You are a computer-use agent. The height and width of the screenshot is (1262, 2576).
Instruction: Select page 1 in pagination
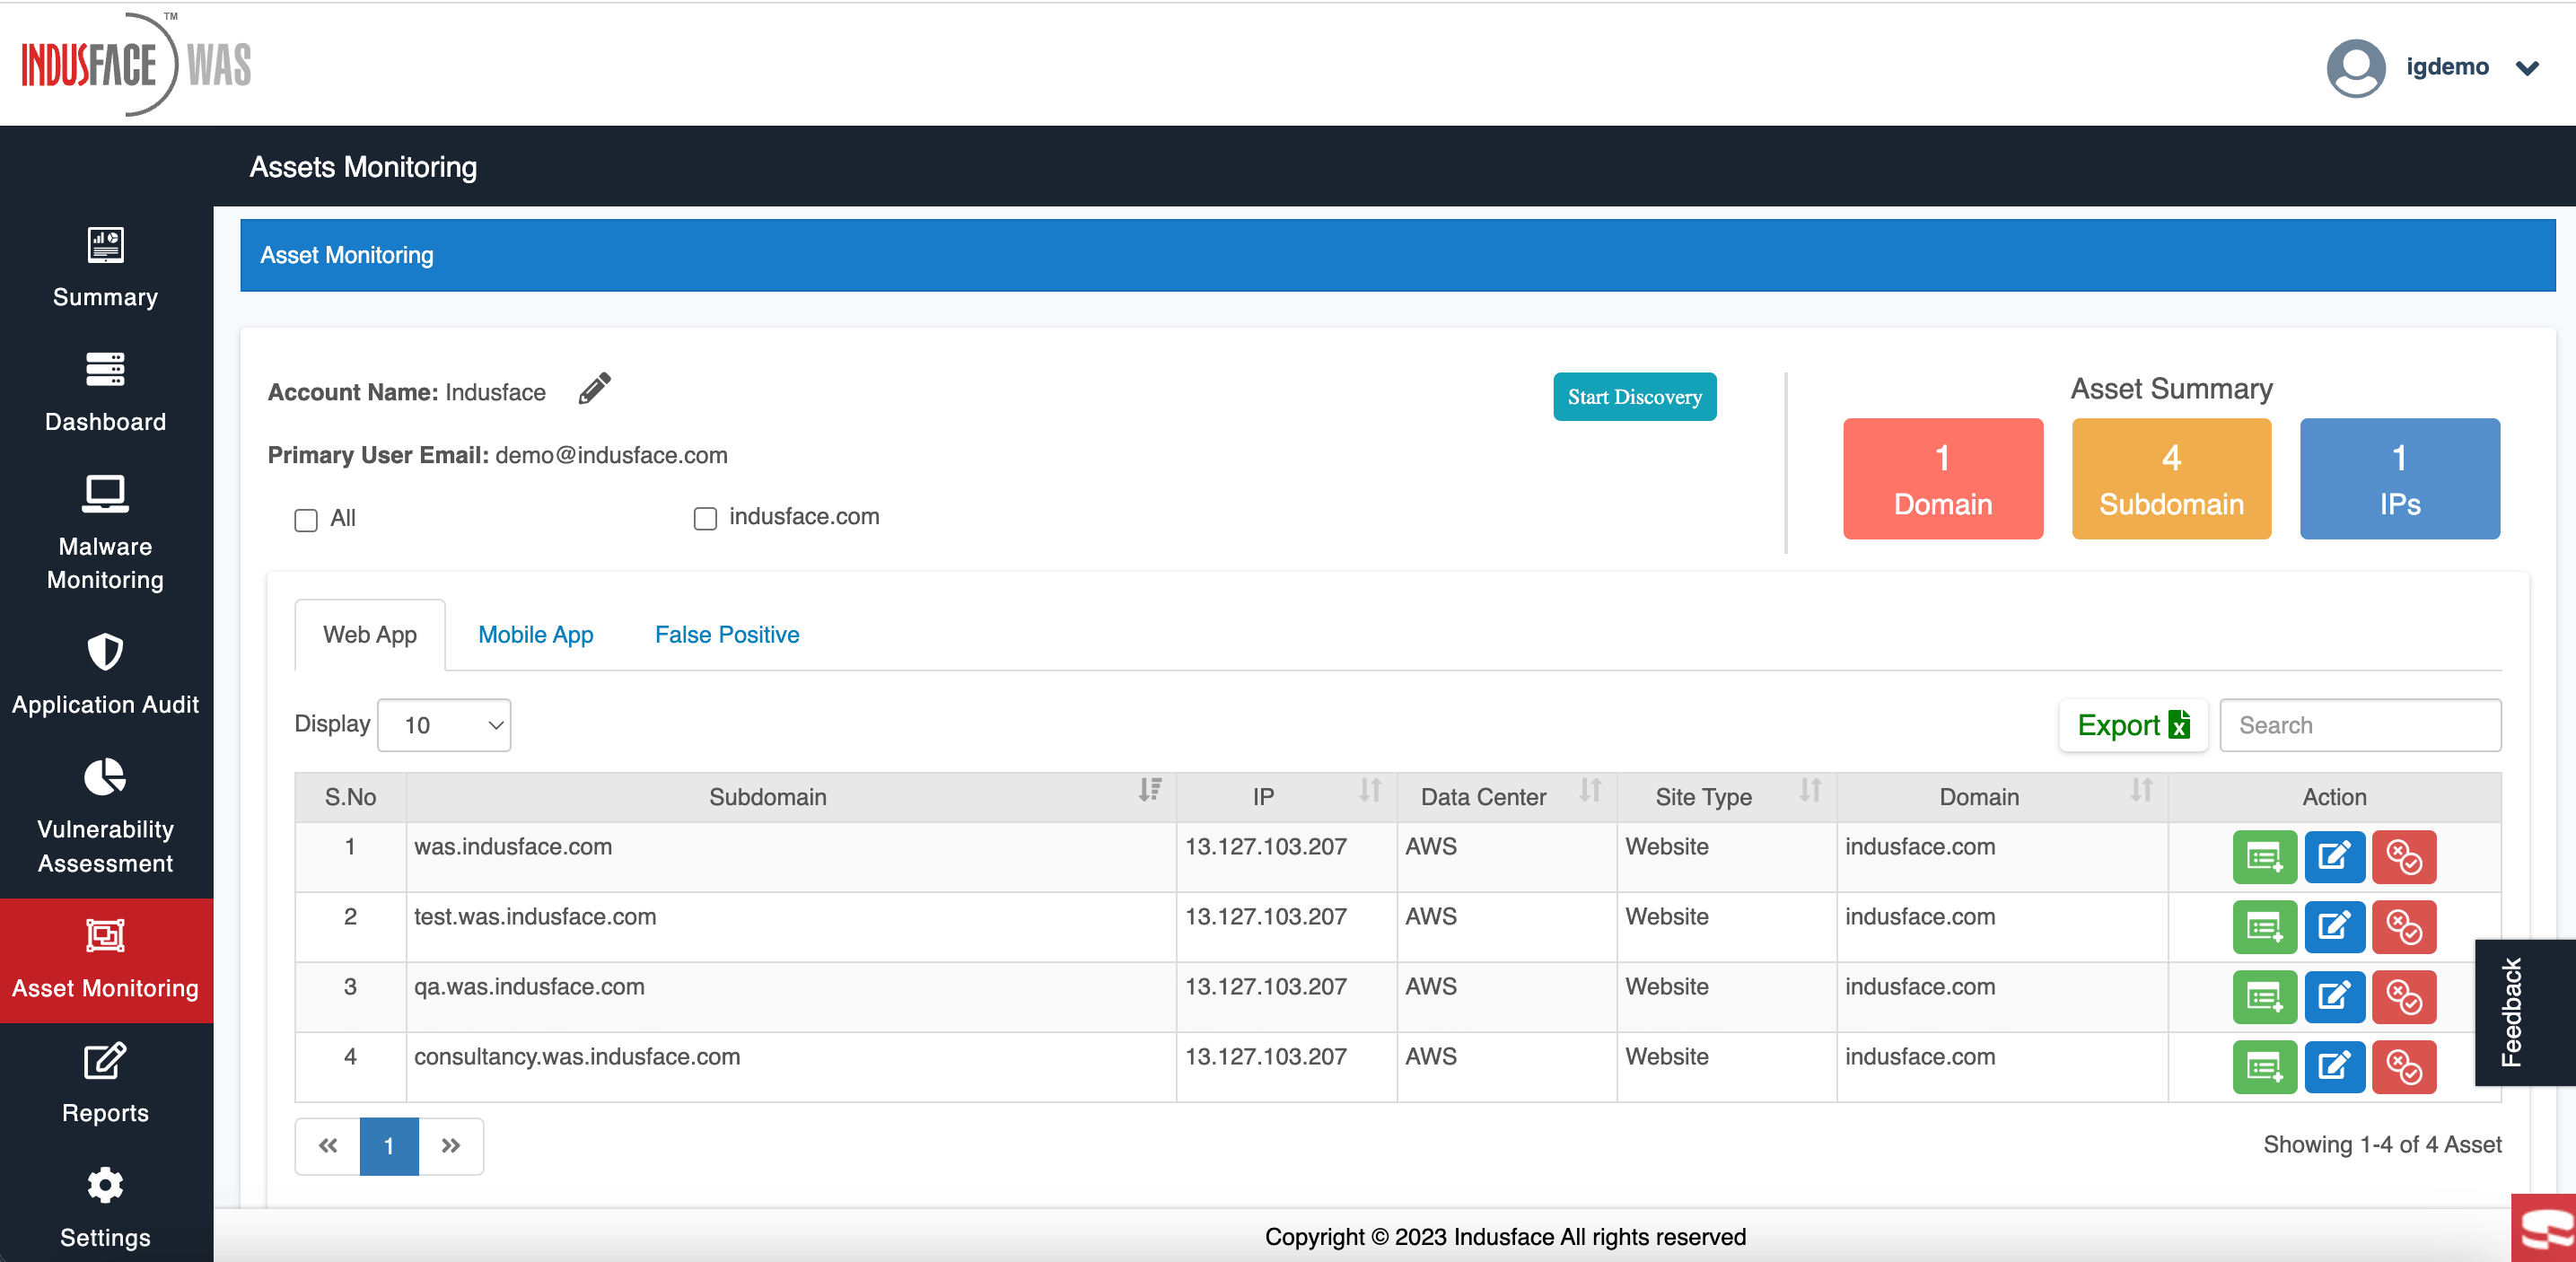coord(389,1146)
